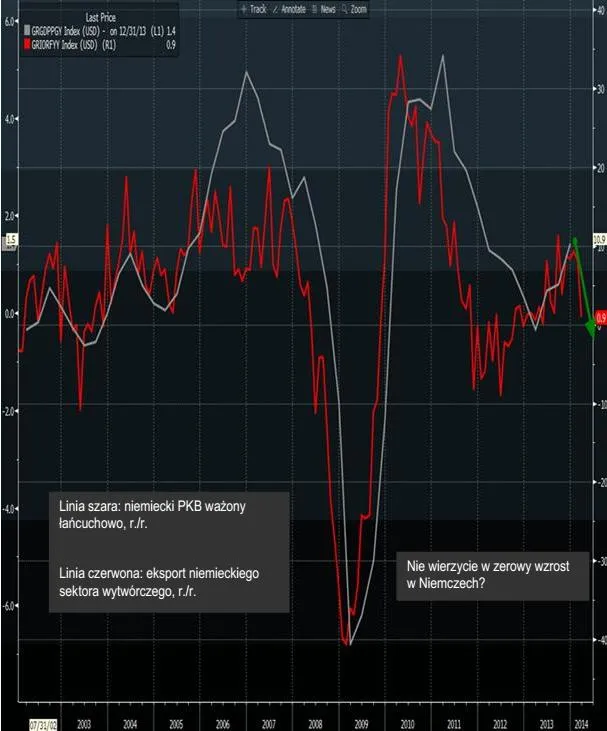Click the red legend square for GRIORFYY
This screenshot has height=731, width=607.
pos(27,45)
